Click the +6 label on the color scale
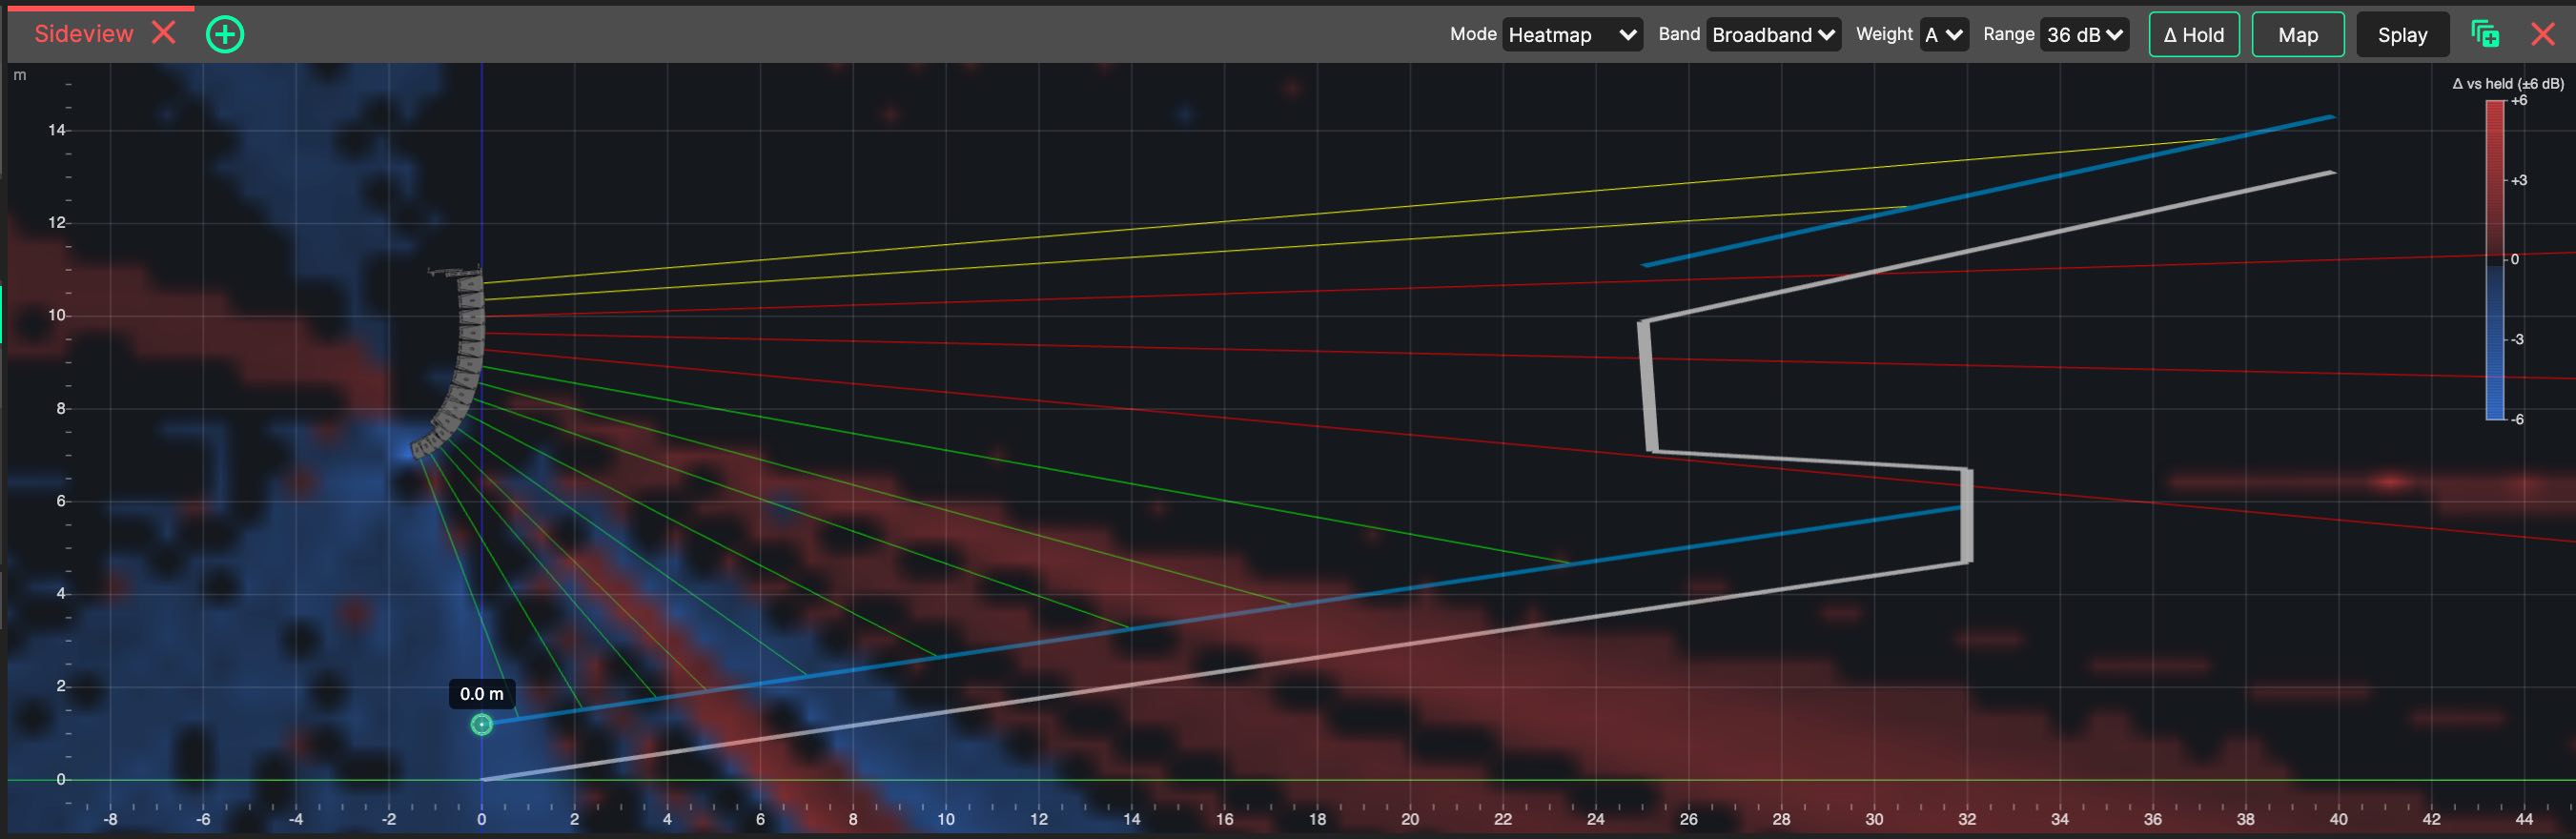The height and width of the screenshot is (839, 2576). tap(2518, 100)
